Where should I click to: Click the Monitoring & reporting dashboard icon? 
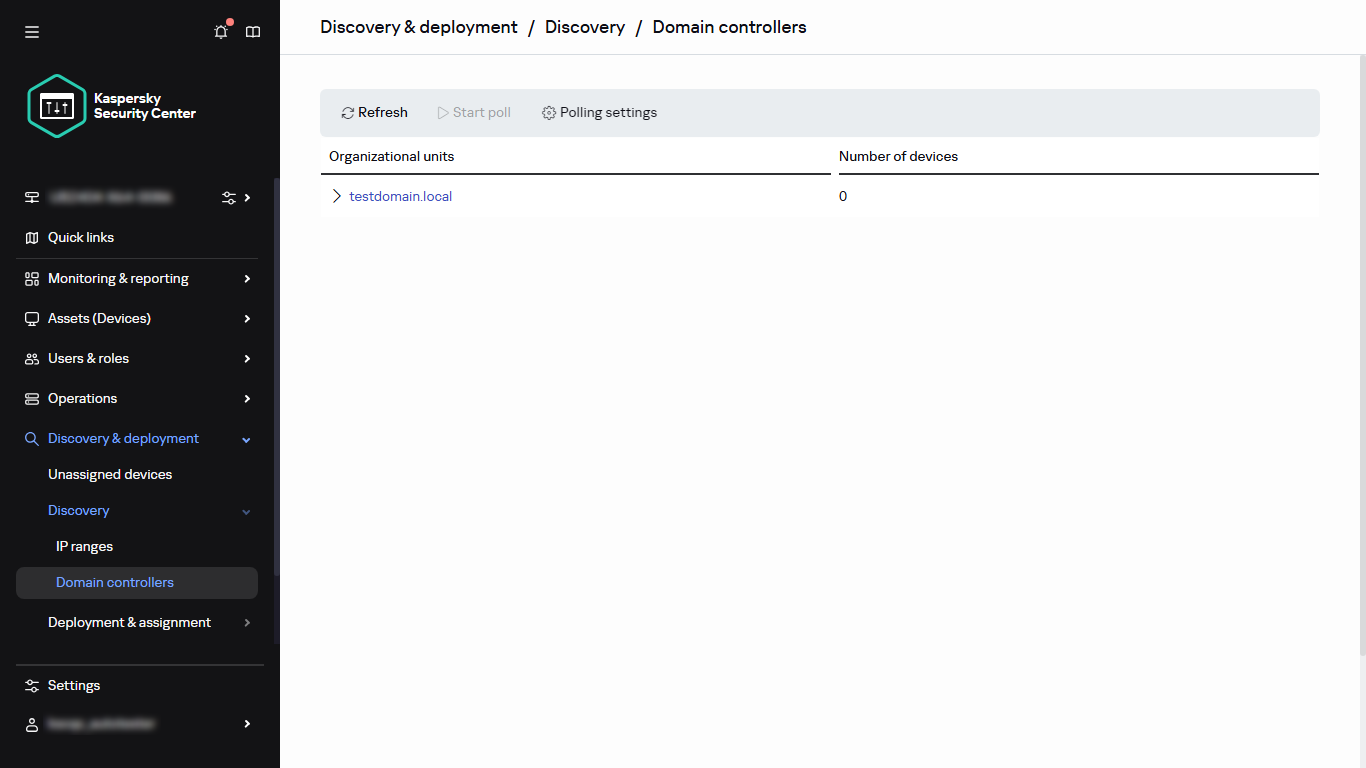[x=31, y=278]
